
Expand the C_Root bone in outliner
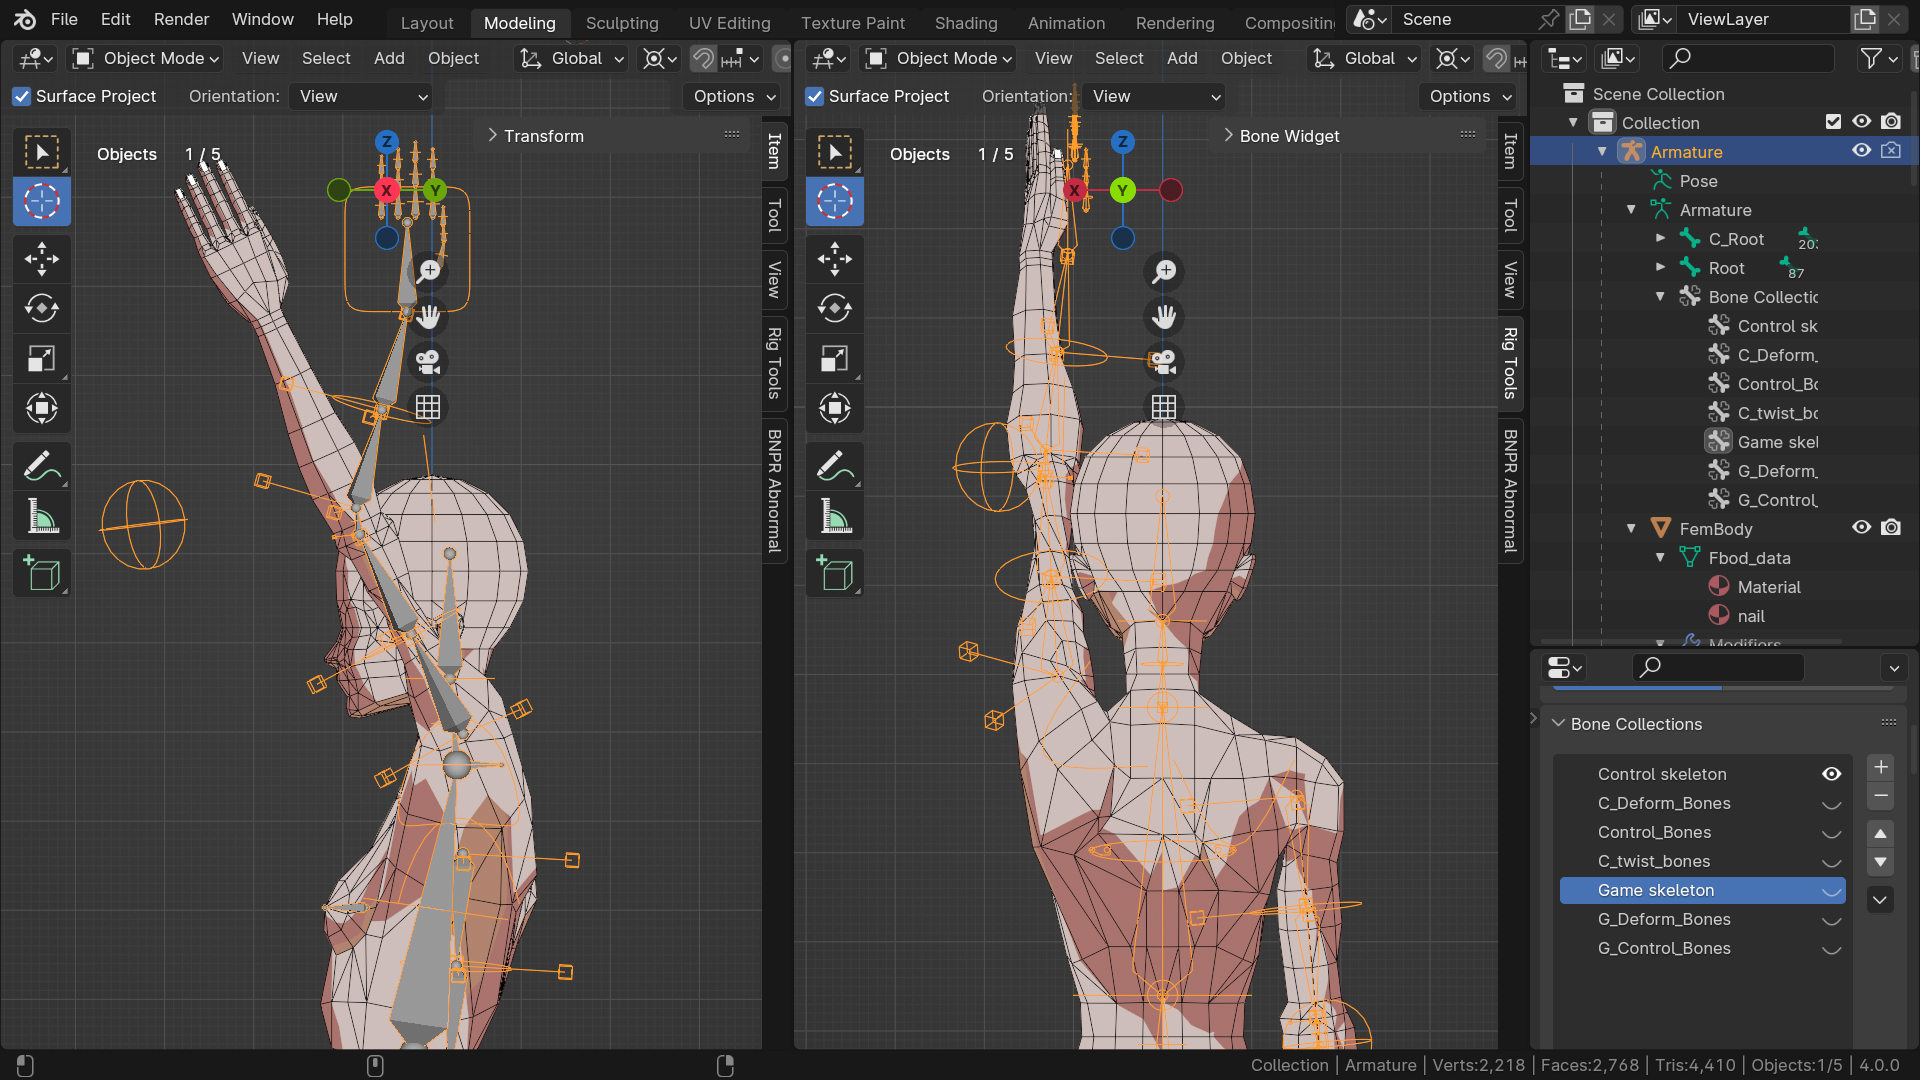point(1660,238)
